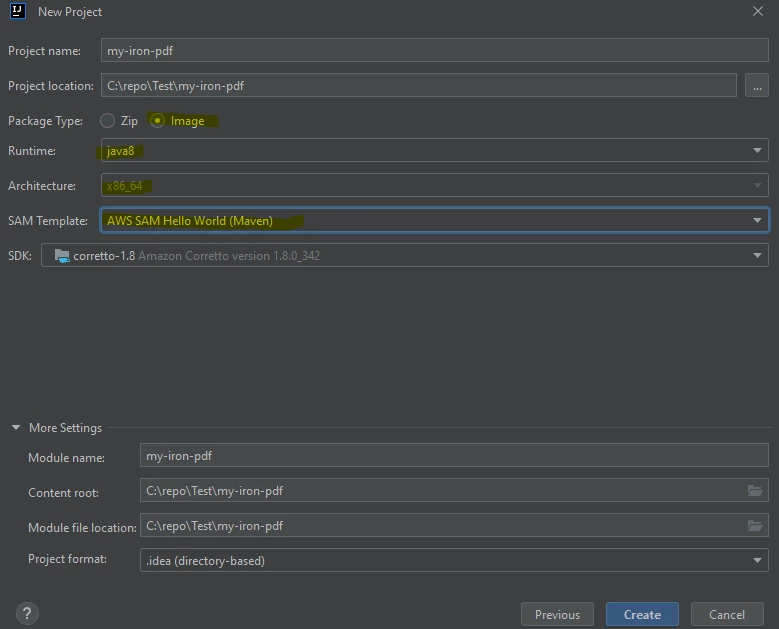Click the Runtime label
Screen dimensions: 779x629
coord(32,151)
